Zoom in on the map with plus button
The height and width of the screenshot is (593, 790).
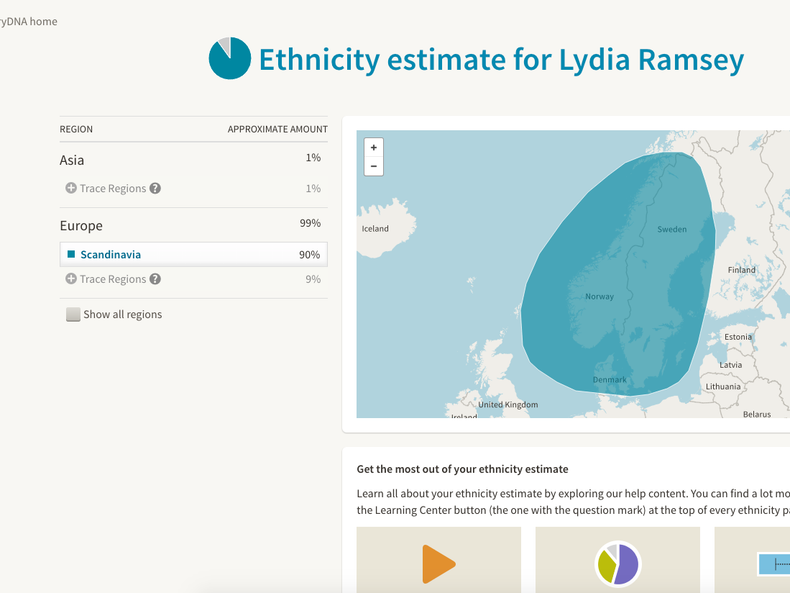pos(374,148)
